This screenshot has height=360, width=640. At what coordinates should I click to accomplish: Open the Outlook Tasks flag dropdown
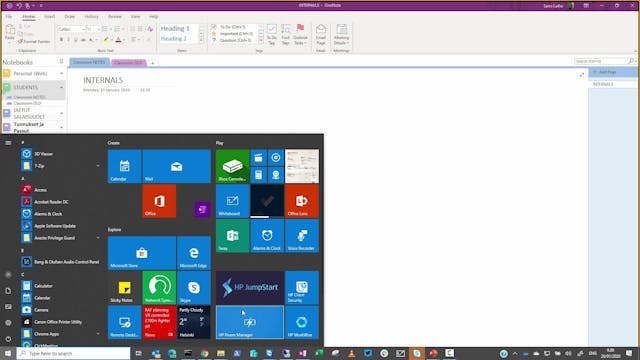(x=300, y=34)
